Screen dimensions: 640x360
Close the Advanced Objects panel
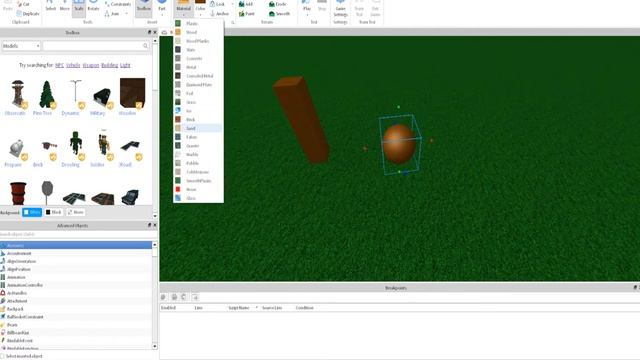[155, 225]
